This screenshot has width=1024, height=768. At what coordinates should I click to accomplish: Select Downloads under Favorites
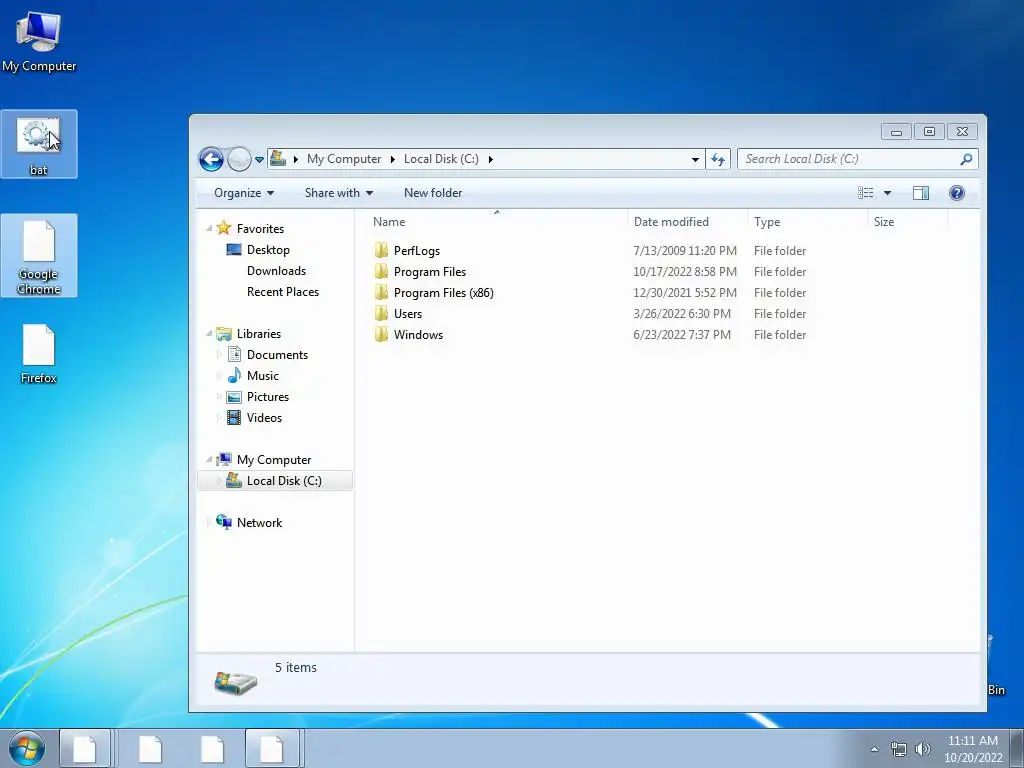(x=276, y=270)
